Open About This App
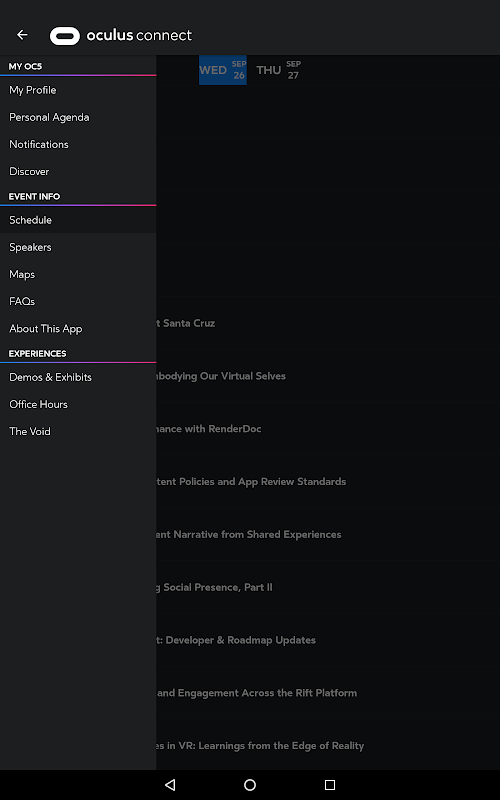 click(x=78, y=329)
